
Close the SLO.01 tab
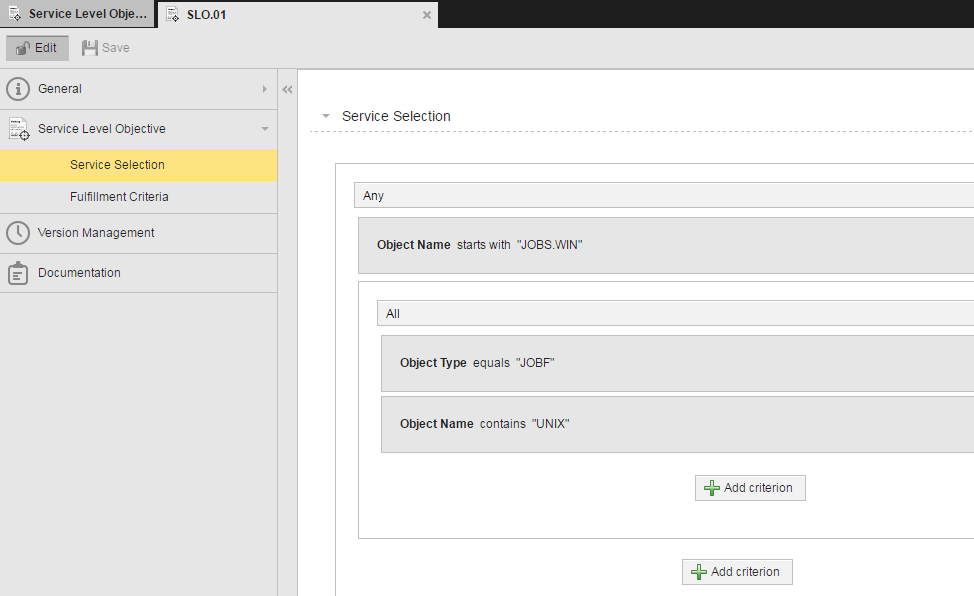427,14
